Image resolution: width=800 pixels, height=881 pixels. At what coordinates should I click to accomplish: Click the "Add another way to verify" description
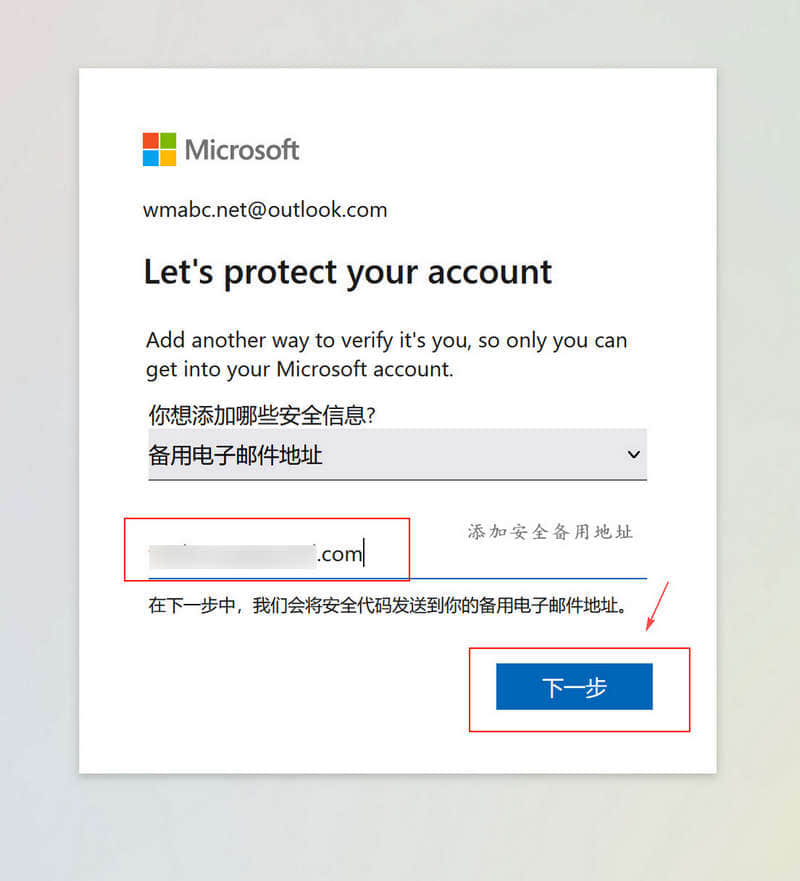tap(387, 355)
